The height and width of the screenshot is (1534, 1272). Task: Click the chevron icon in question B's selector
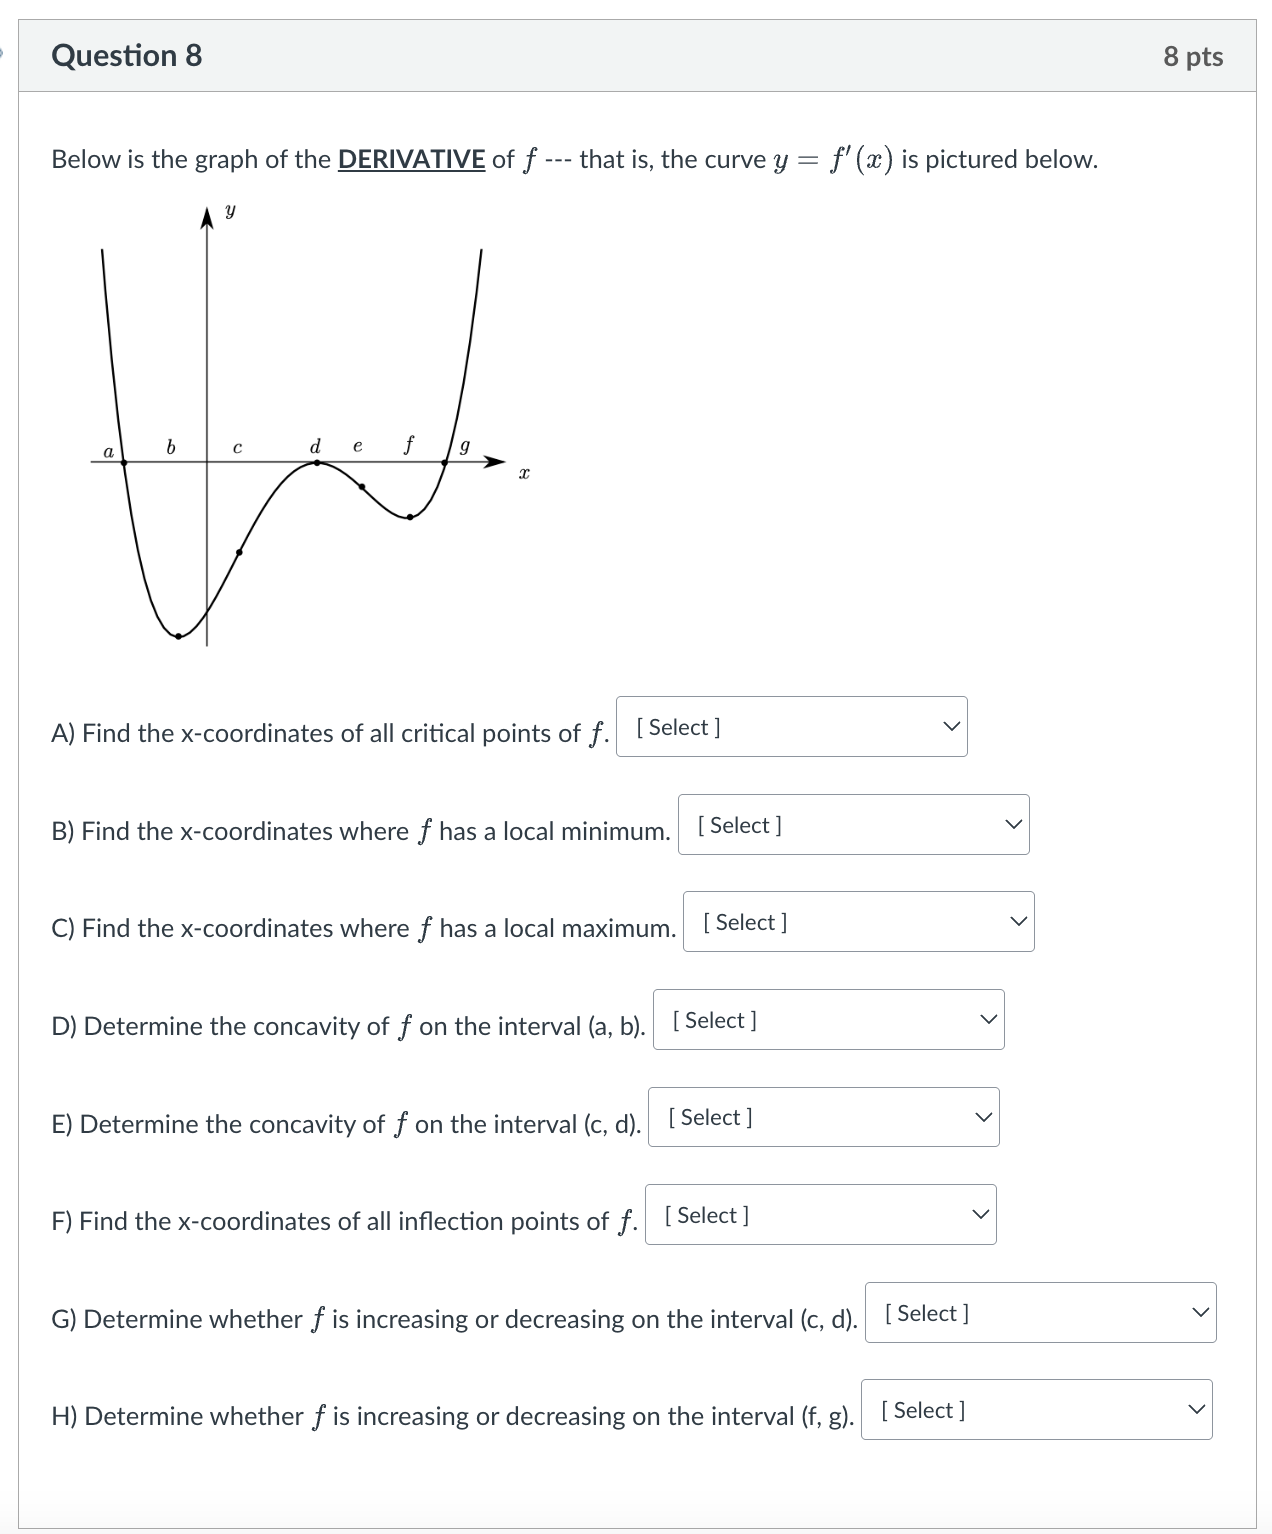[x=1013, y=824]
